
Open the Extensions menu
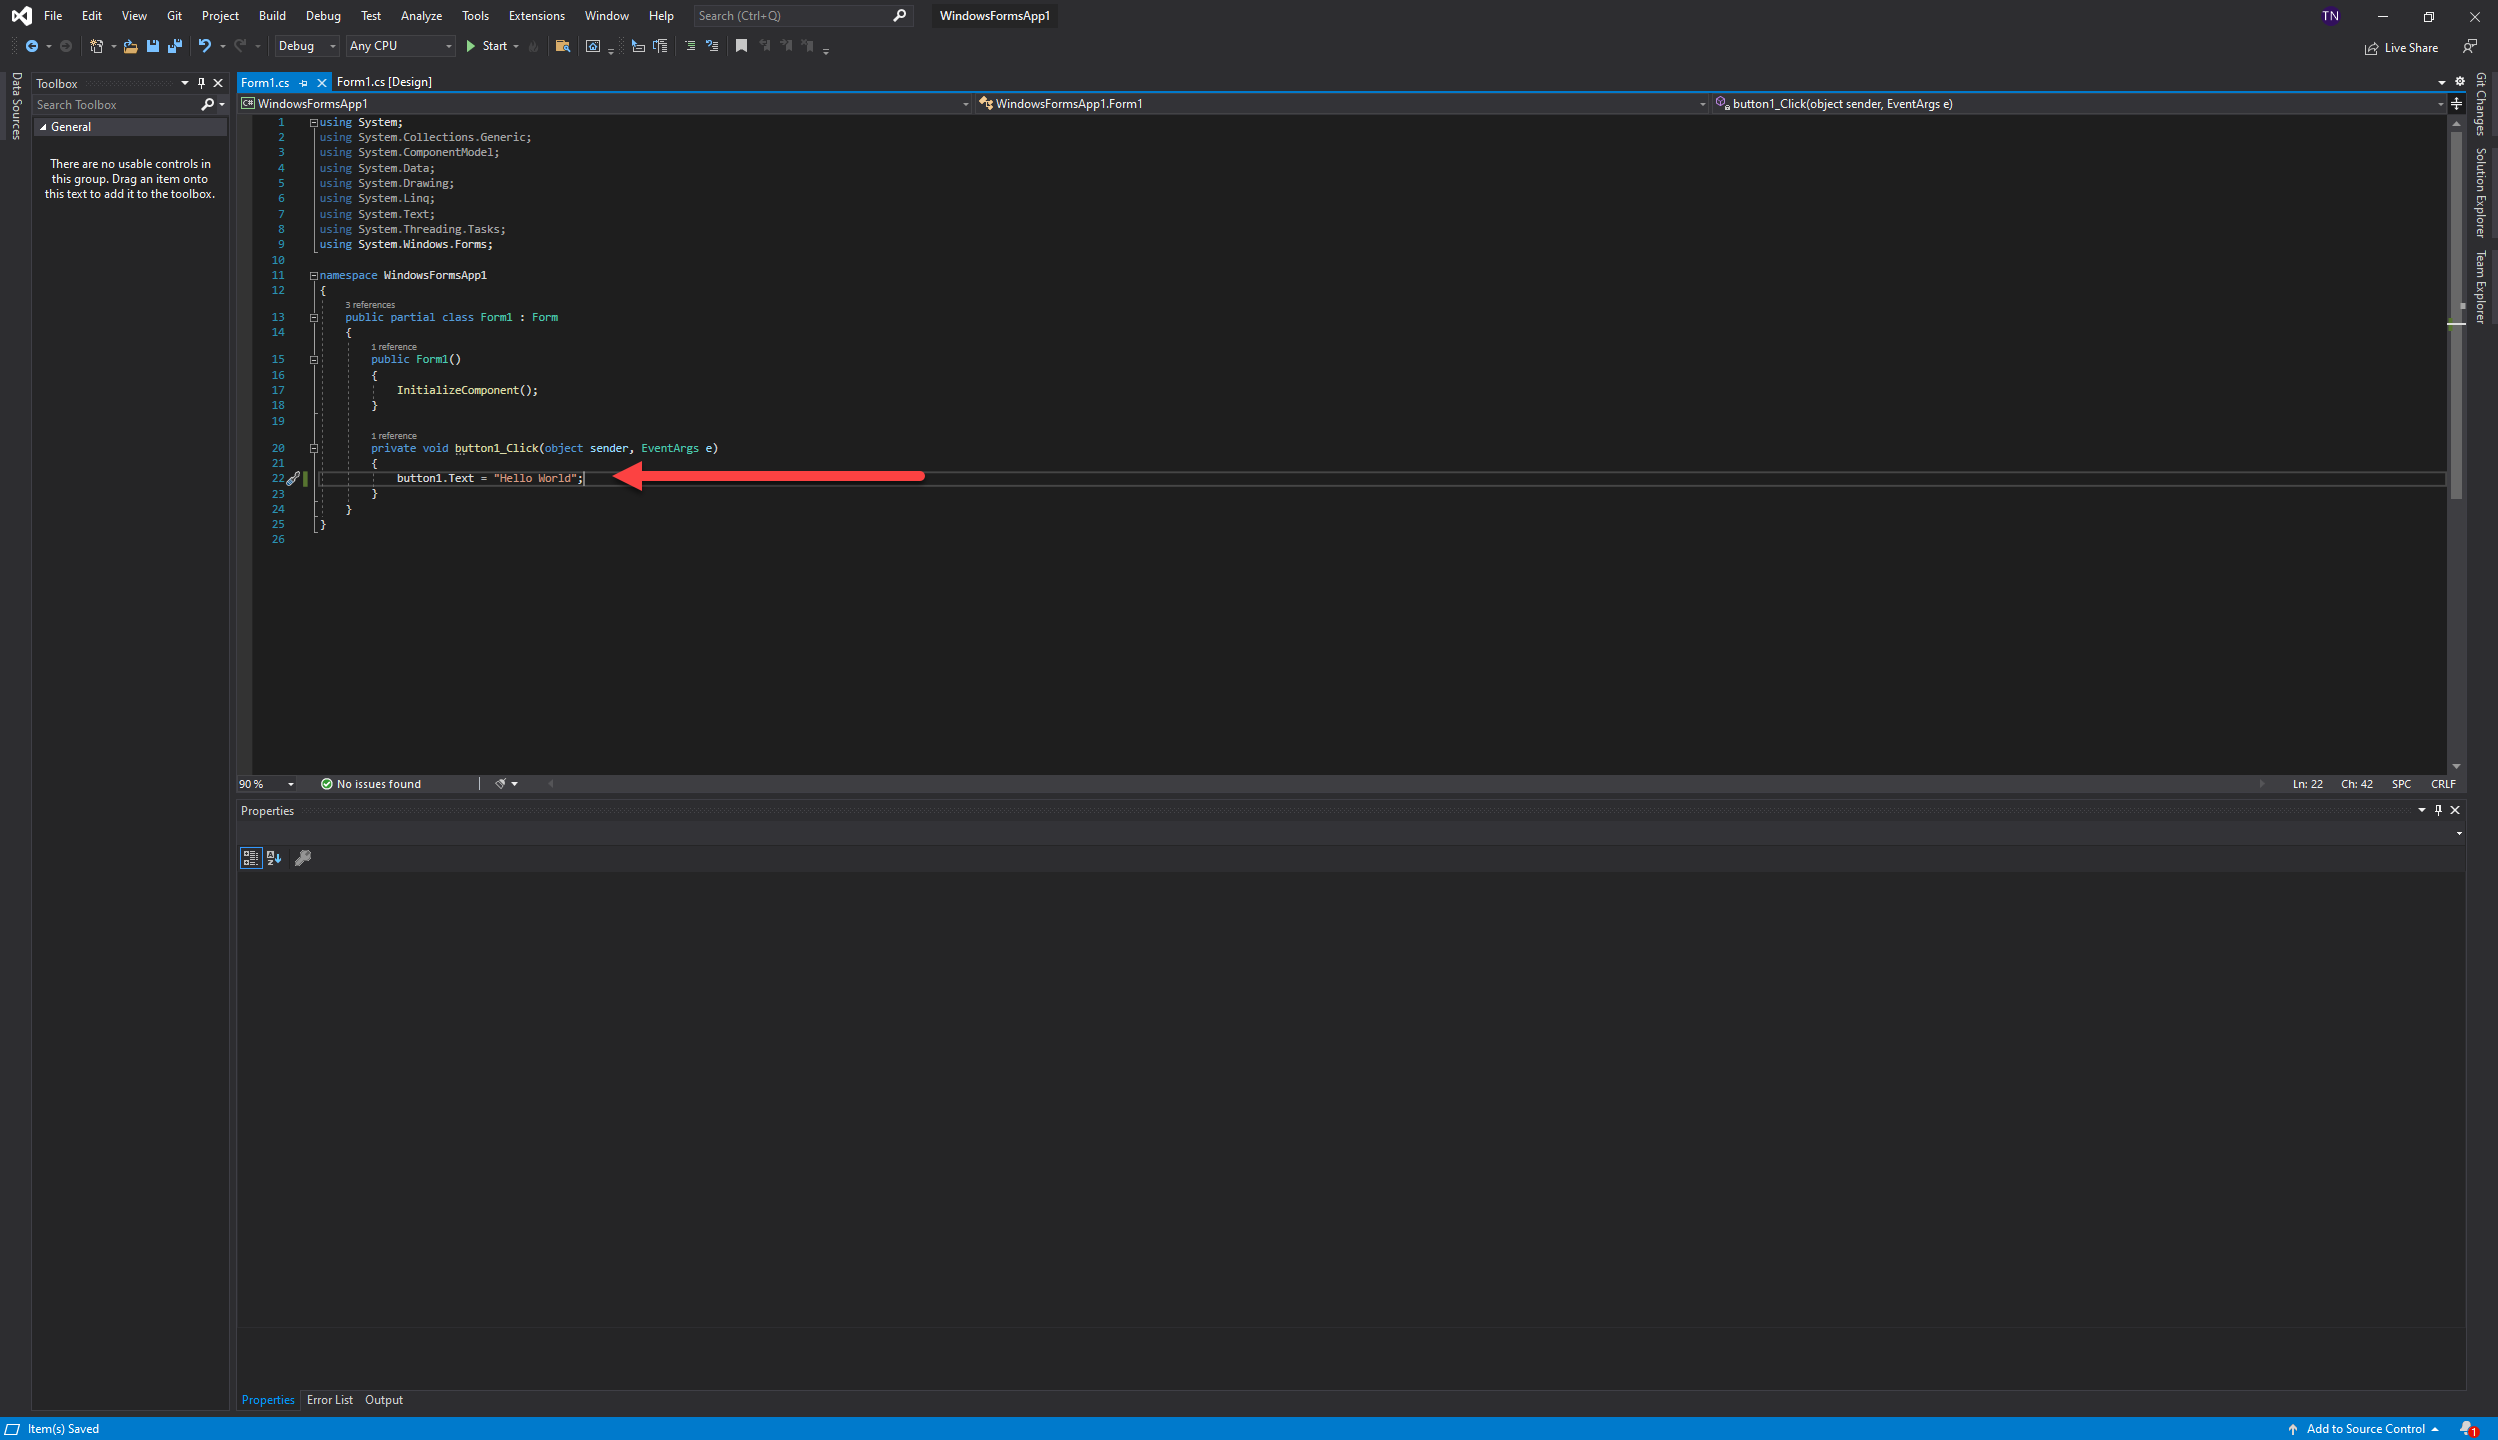pyautogui.click(x=536, y=16)
